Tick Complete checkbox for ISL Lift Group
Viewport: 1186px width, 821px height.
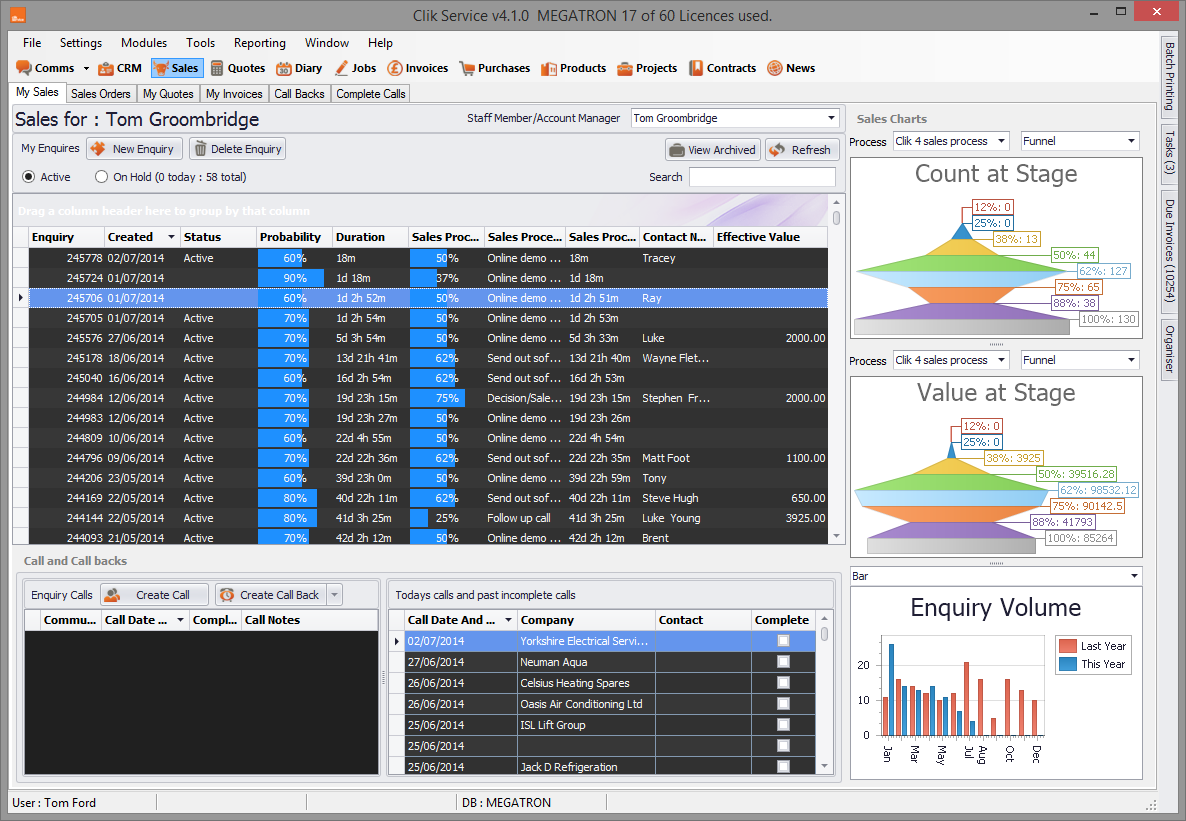[x=783, y=725]
